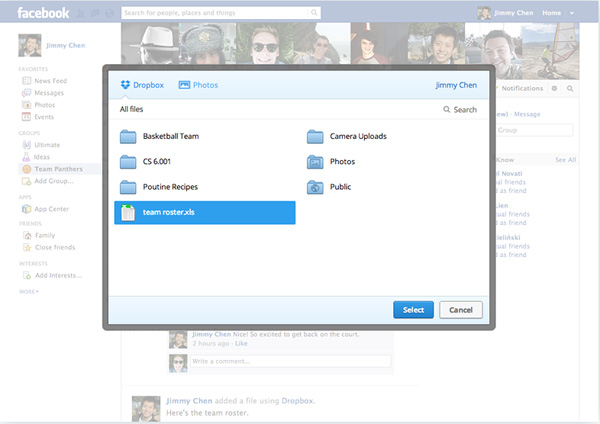Open the Dropbox tab in the chooser
The width and height of the screenshot is (600, 424).
click(142, 85)
